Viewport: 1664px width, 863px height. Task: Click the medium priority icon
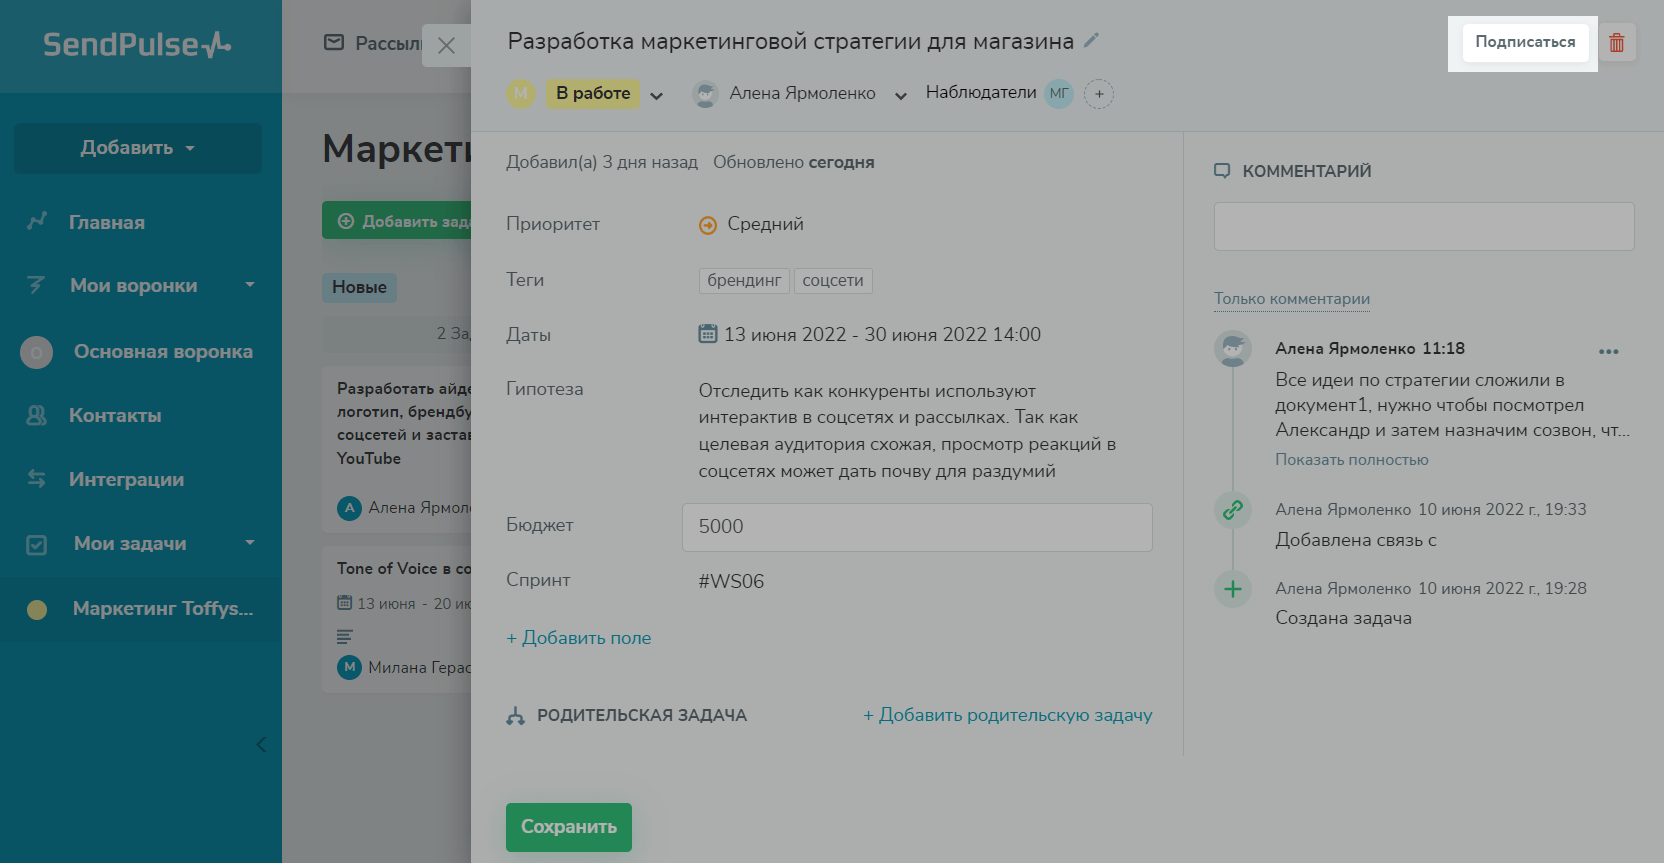coord(708,225)
